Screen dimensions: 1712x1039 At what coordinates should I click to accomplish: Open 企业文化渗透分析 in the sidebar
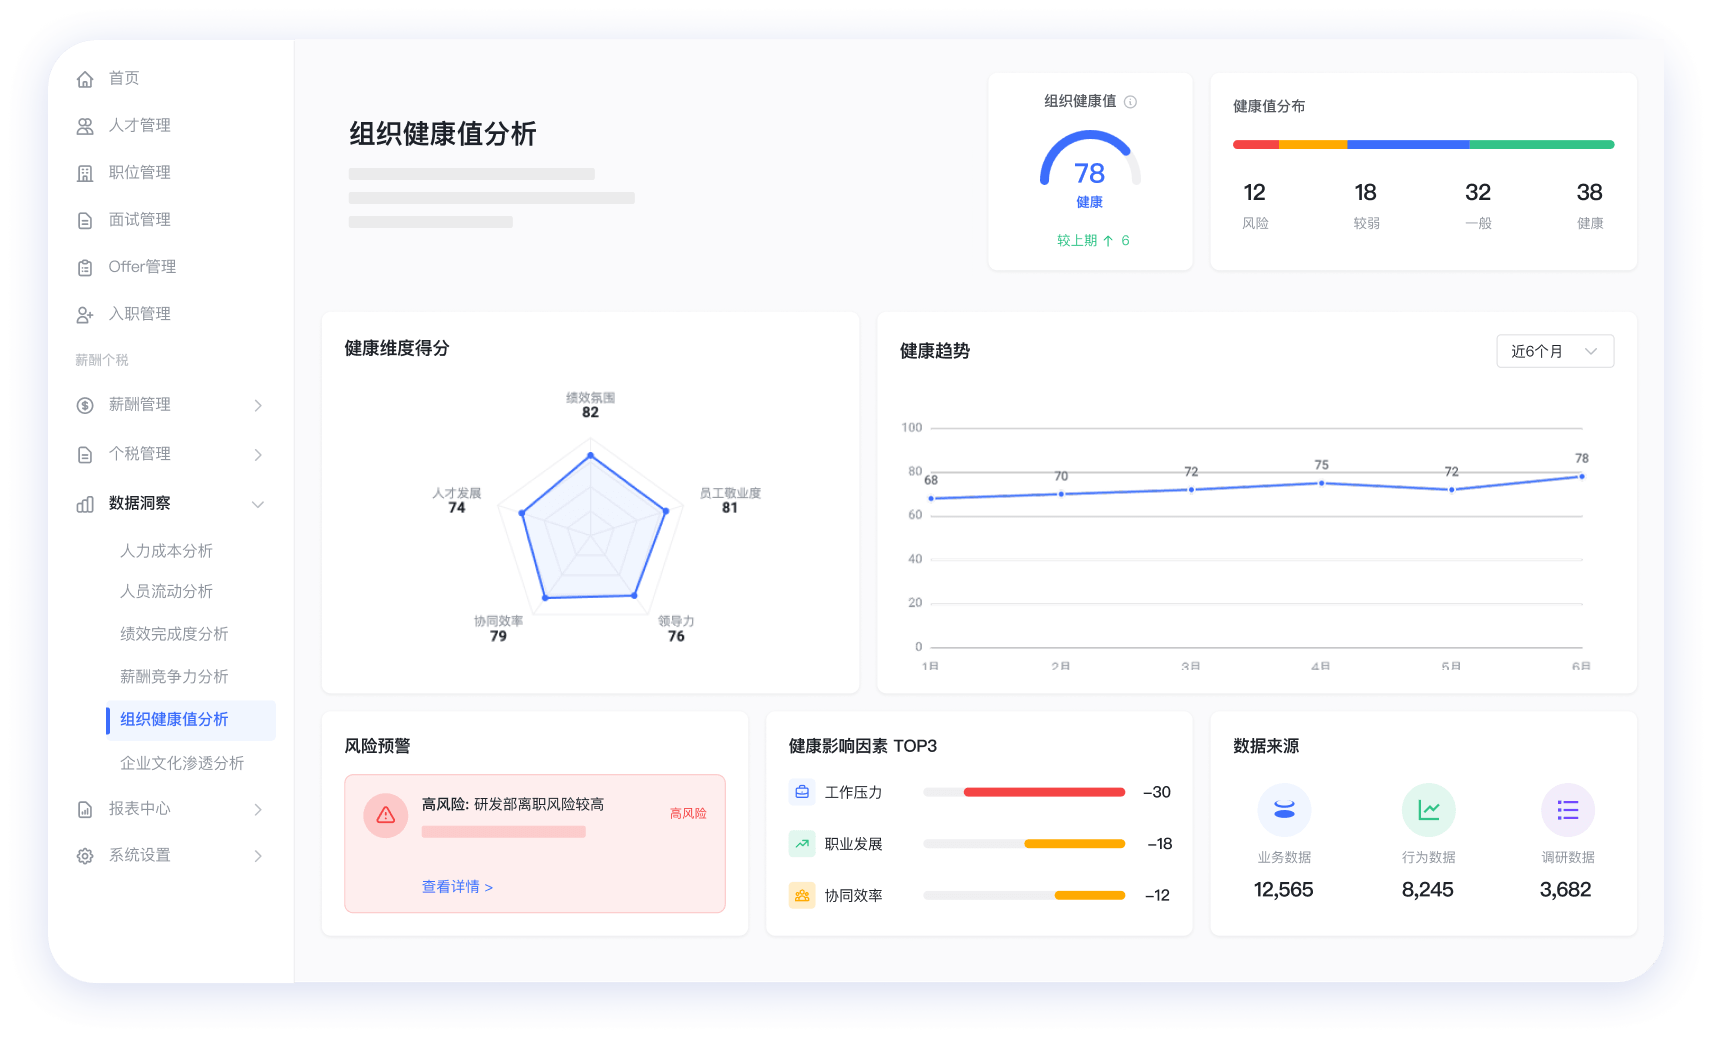[182, 763]
